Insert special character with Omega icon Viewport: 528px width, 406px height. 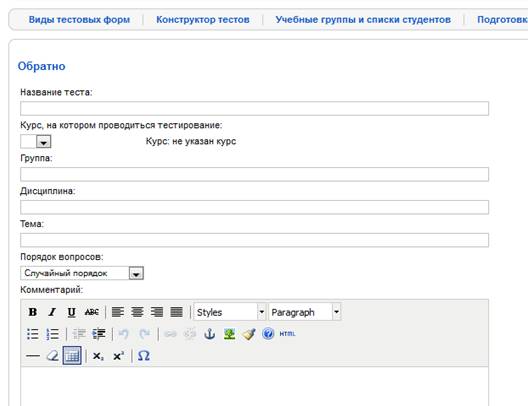tap(143, 356)
